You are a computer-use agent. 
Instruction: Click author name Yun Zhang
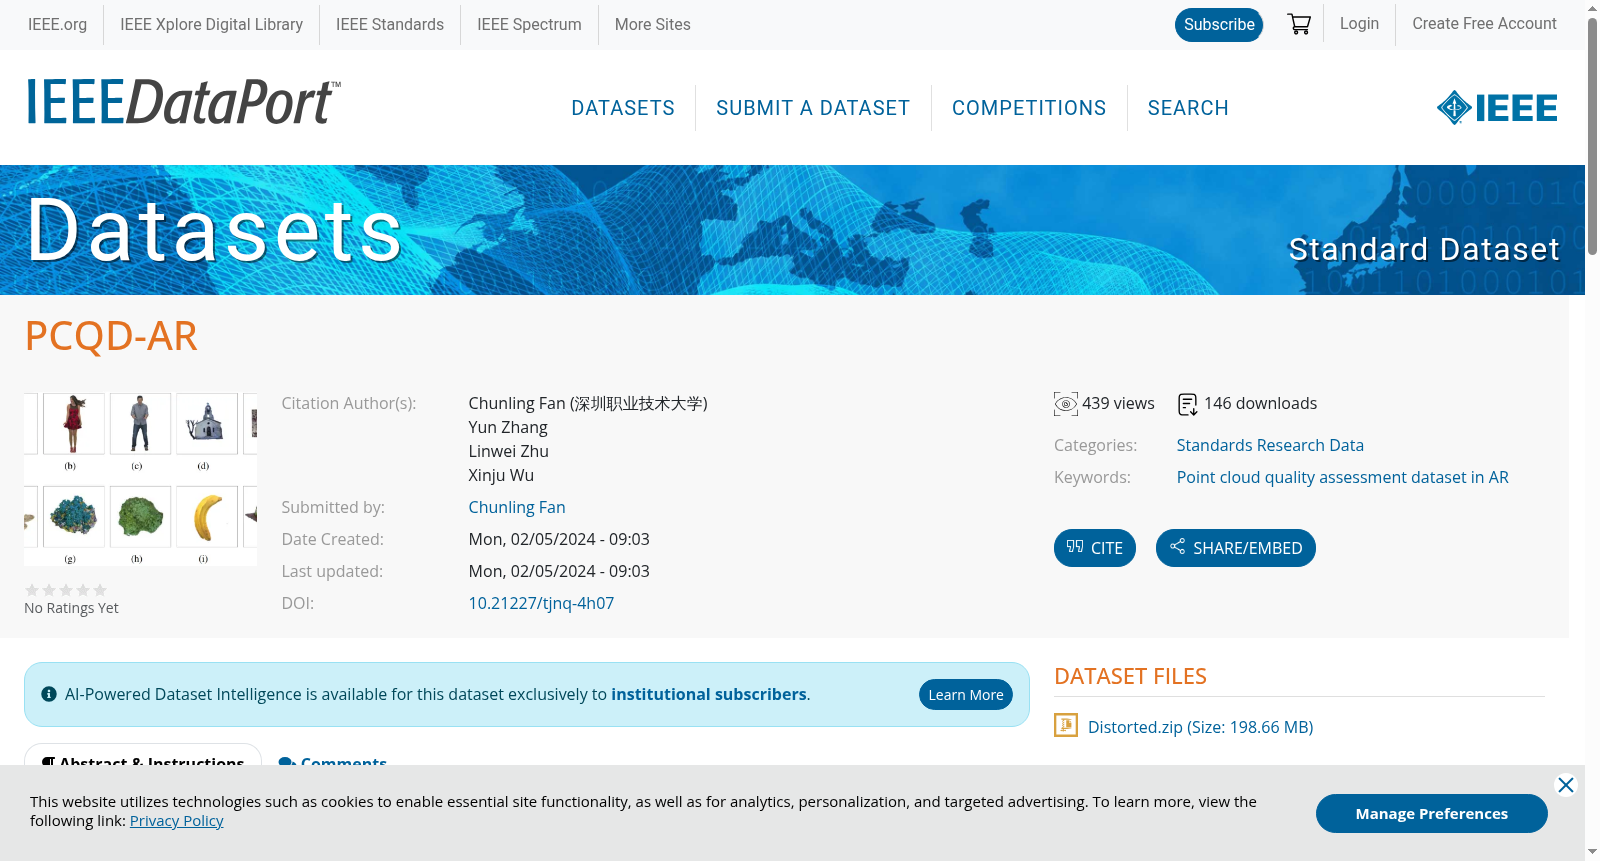click(x=508, y=427)
